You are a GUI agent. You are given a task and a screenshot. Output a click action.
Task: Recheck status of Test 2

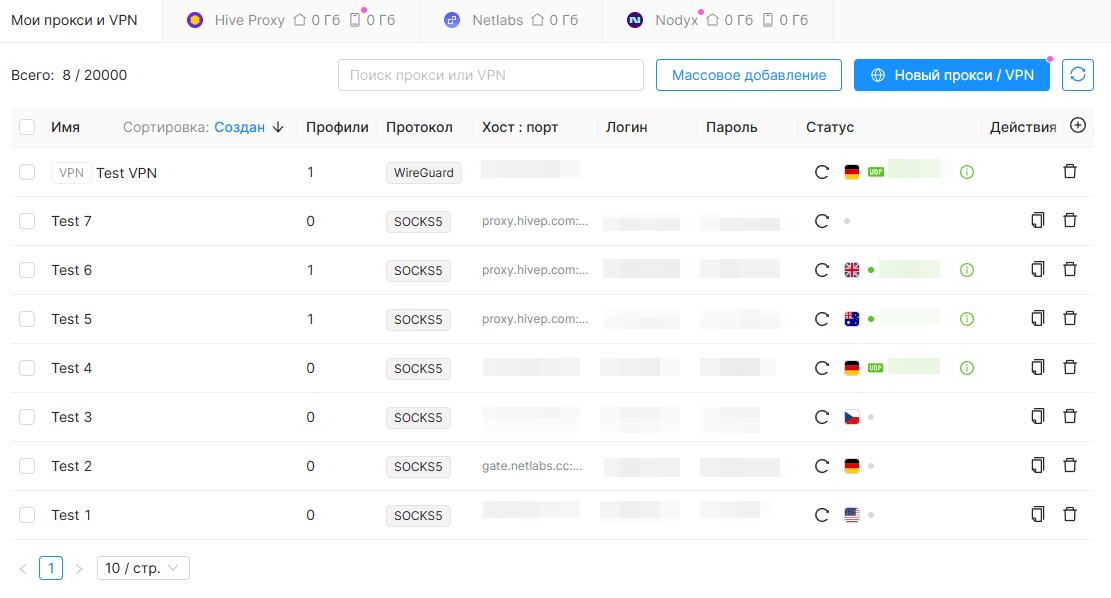point(822,466)
